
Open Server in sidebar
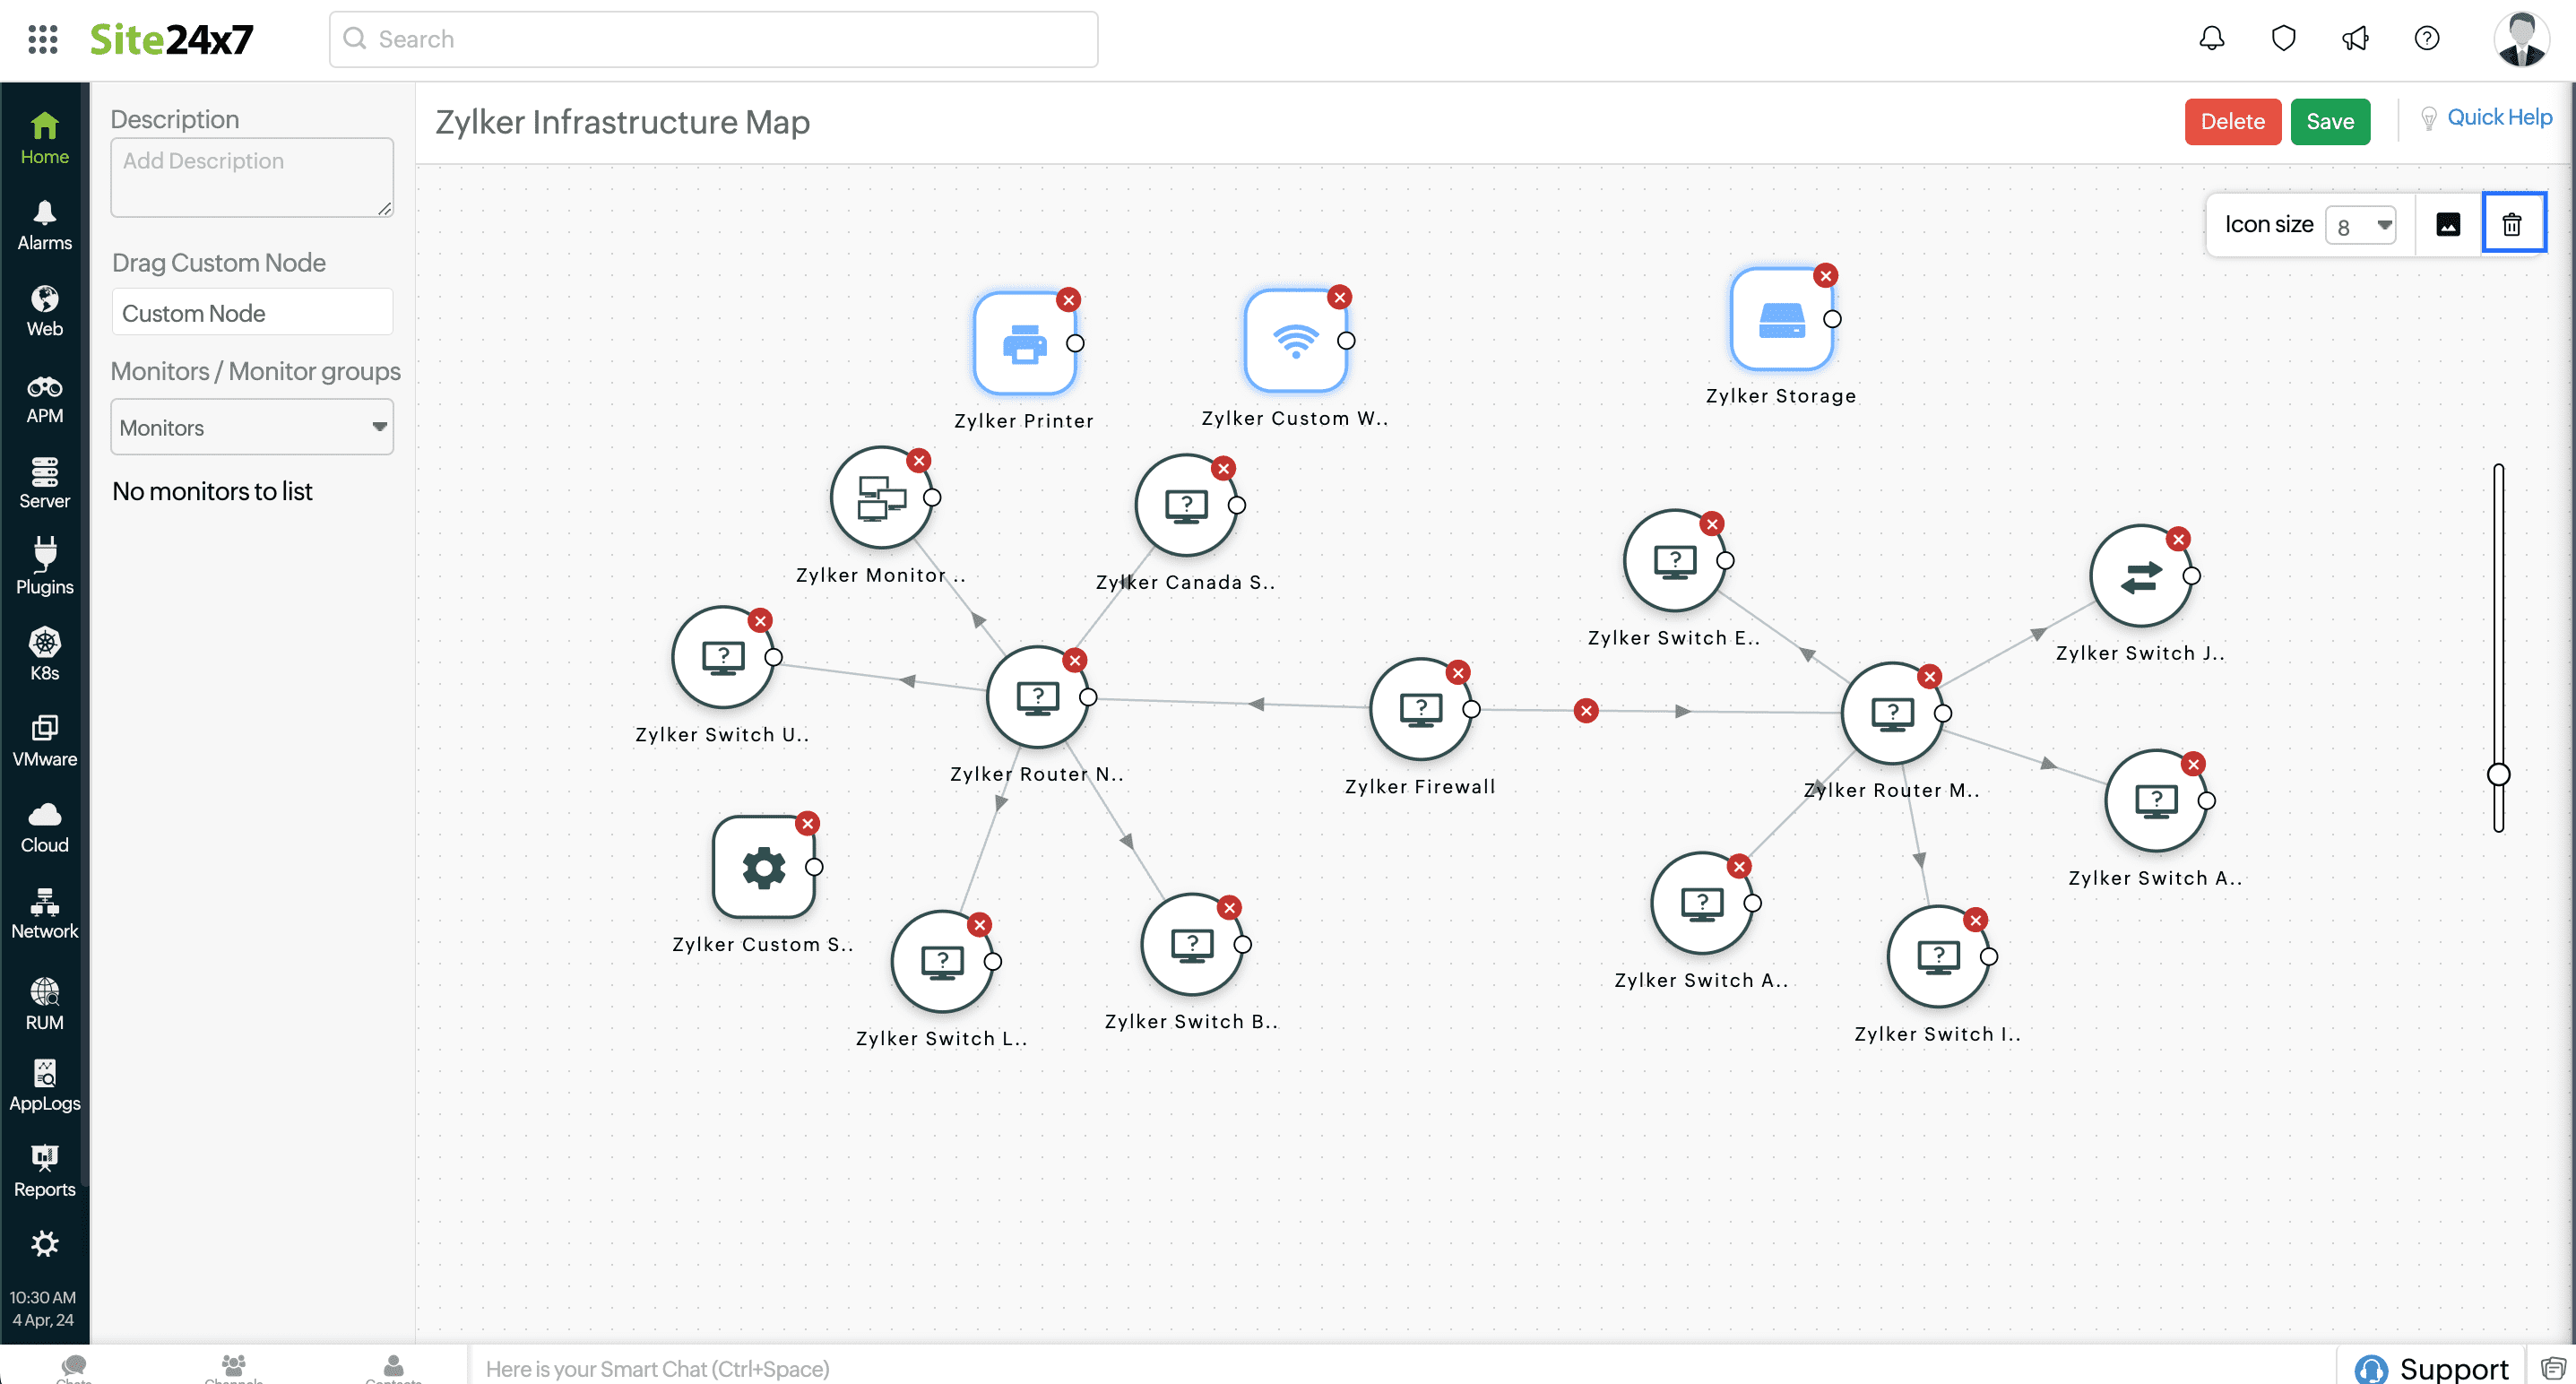tap(44, 483)
